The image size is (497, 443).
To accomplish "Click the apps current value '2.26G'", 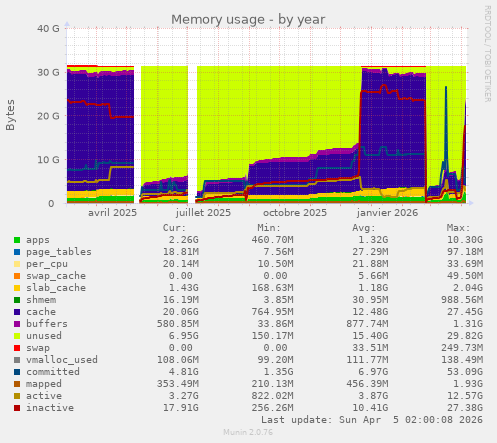I will [x=183, y=240].
